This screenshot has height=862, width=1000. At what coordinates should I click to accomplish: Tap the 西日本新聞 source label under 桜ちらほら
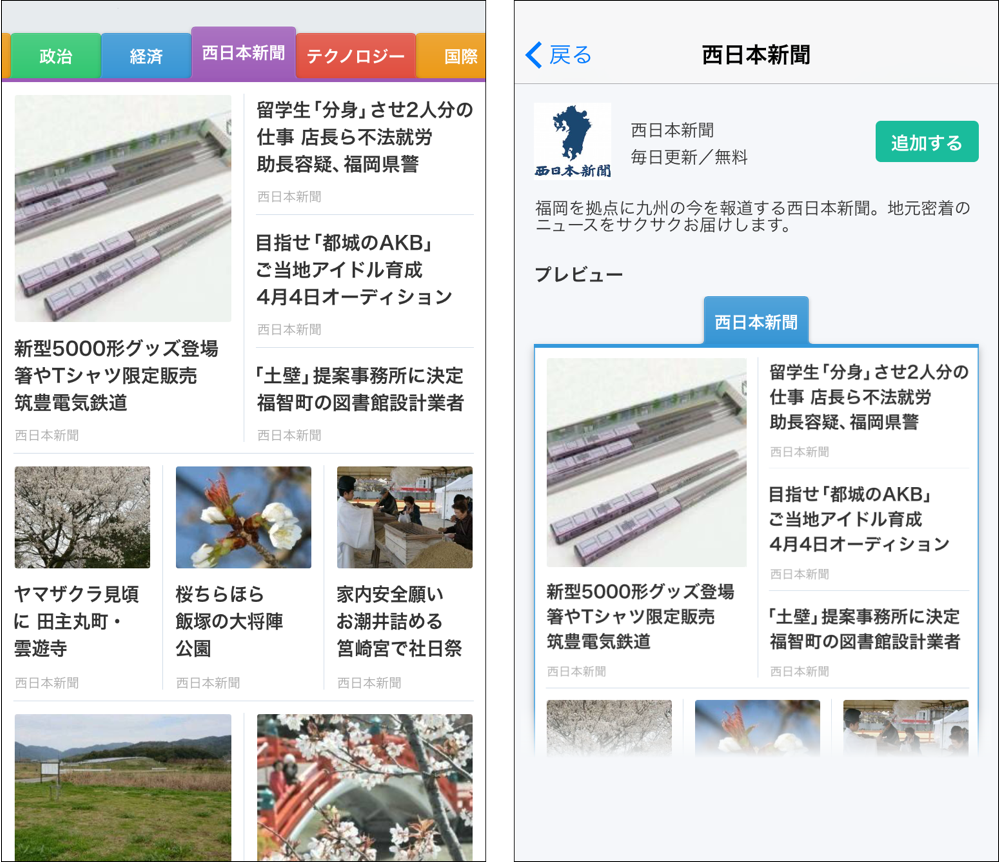(x=208, y=683)
